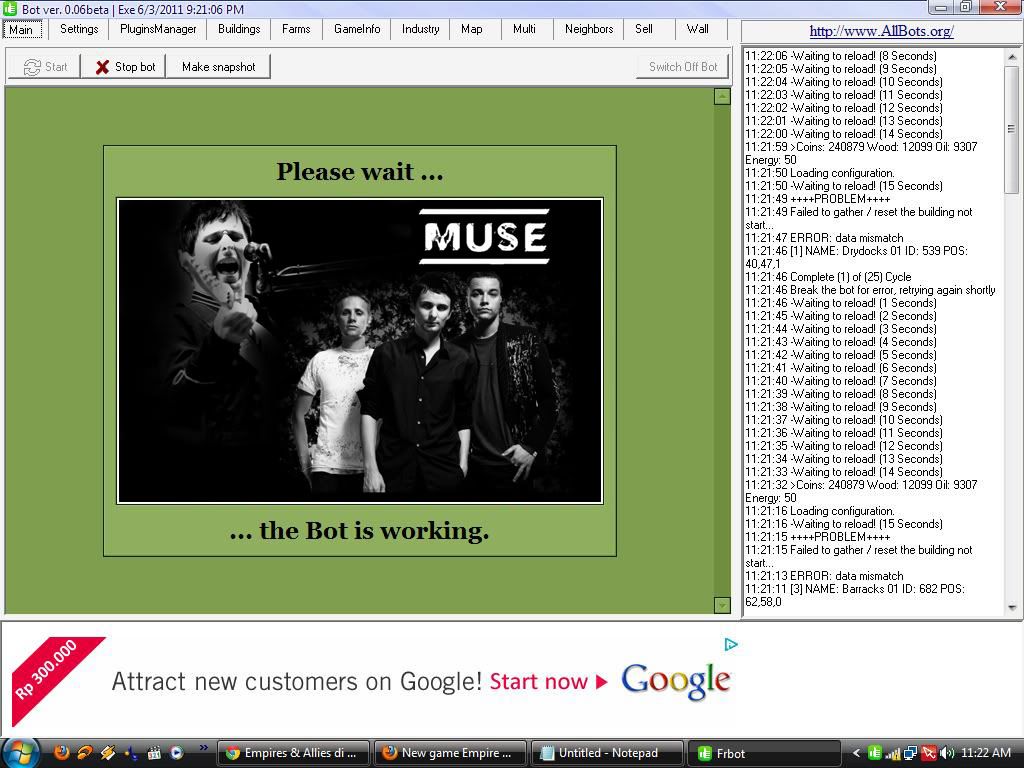Click the signal strength tray icon
The image size is (1024, 768).
[893, 753]
